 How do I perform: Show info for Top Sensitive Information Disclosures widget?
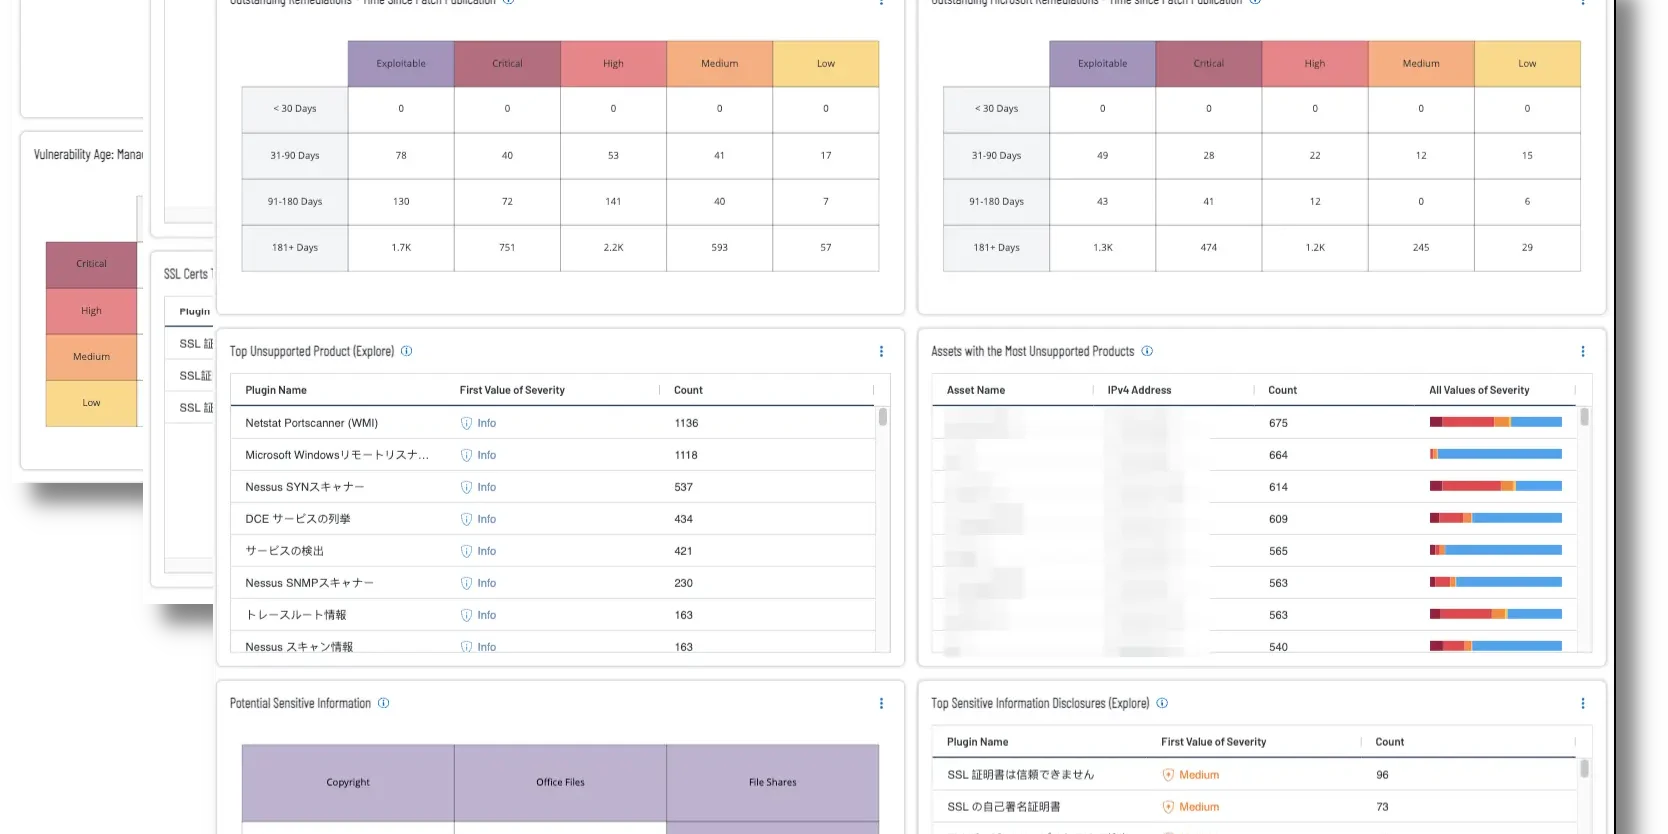tap(1162, 703)
